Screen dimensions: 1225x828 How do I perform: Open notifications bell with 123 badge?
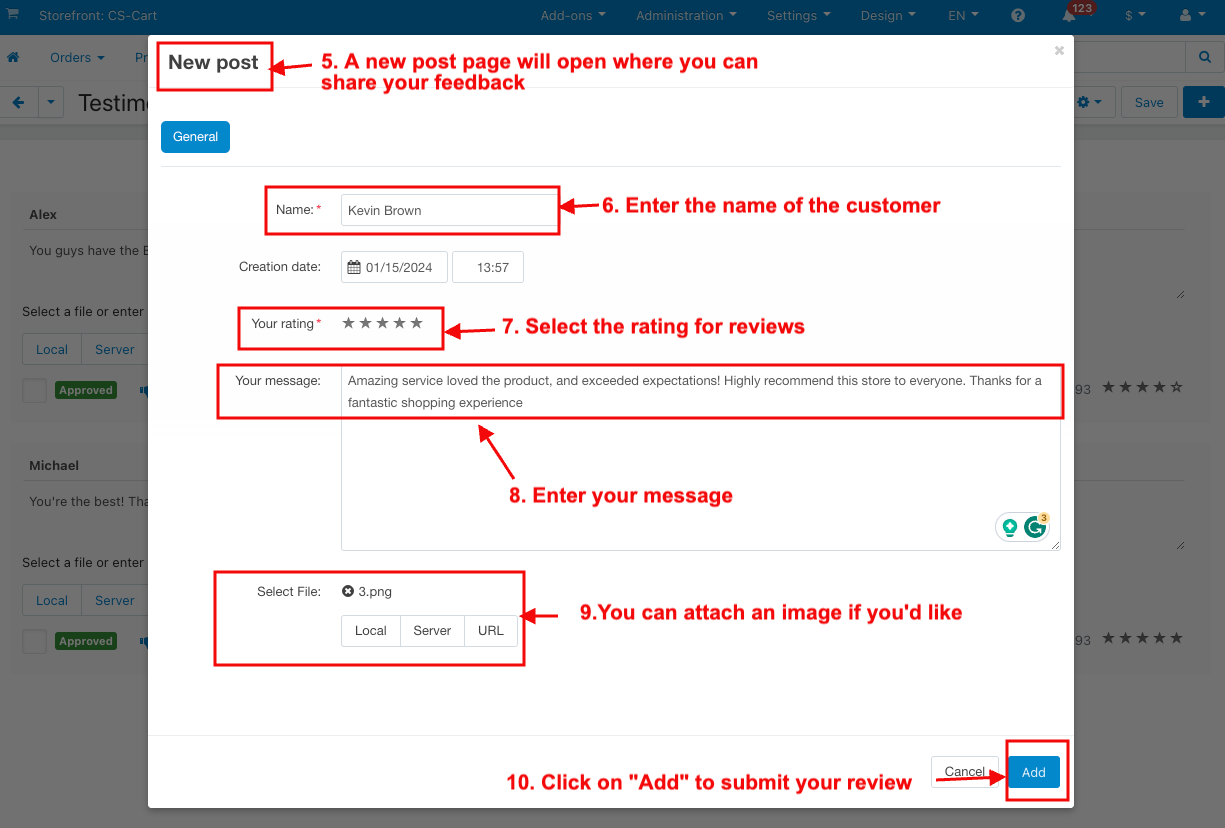1070,16
